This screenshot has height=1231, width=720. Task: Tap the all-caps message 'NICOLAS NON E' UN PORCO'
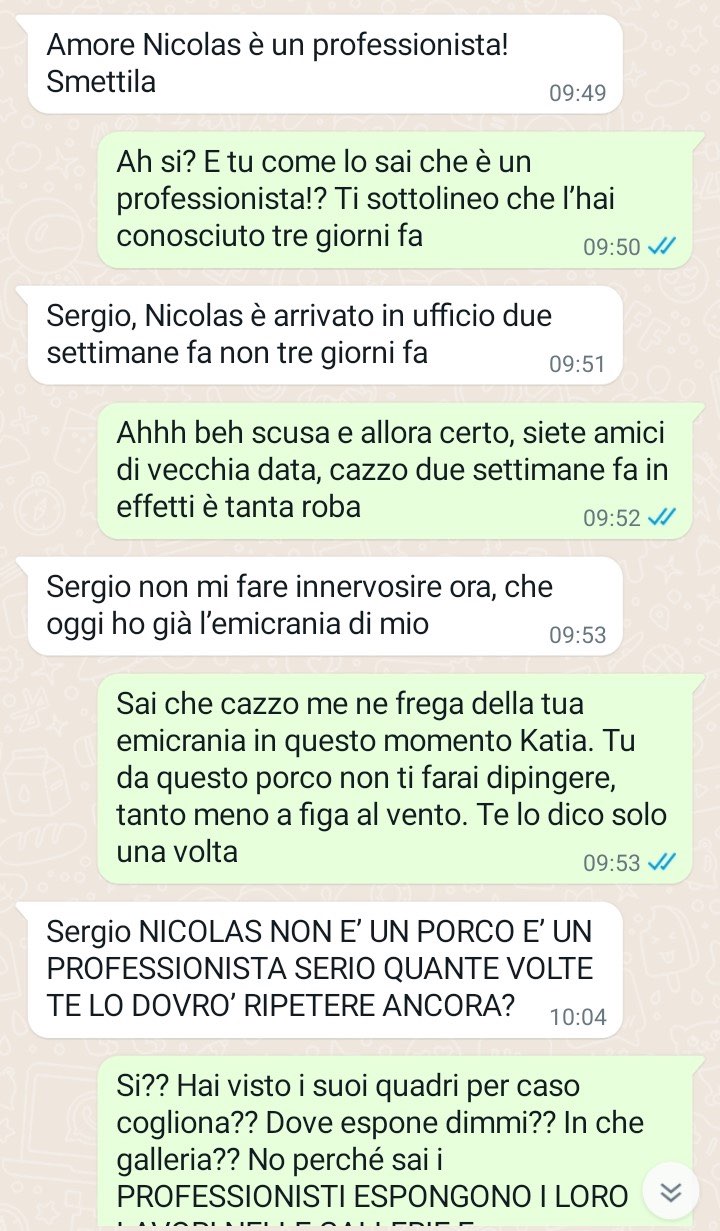pyautogui.click(x=325, y=969)
